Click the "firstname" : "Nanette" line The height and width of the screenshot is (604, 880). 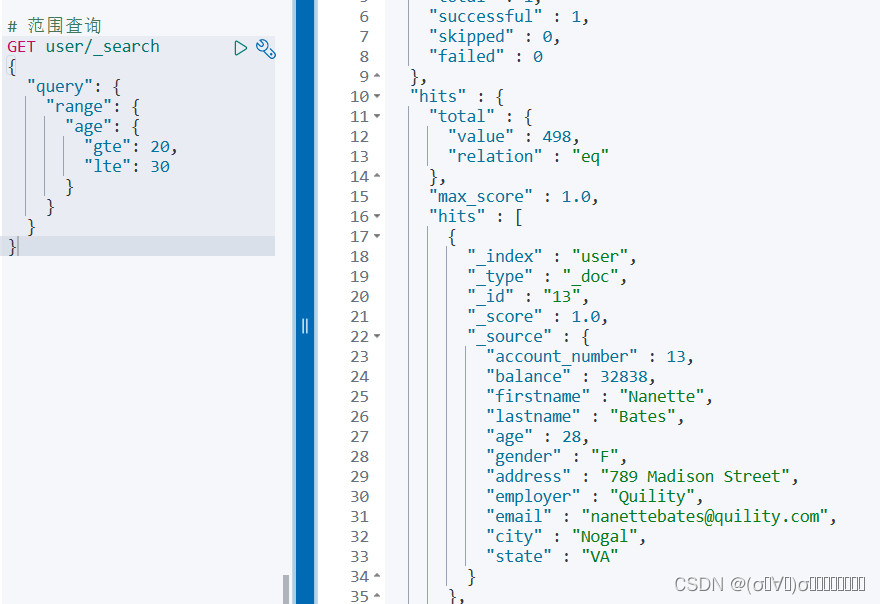[x=599, y=396]
